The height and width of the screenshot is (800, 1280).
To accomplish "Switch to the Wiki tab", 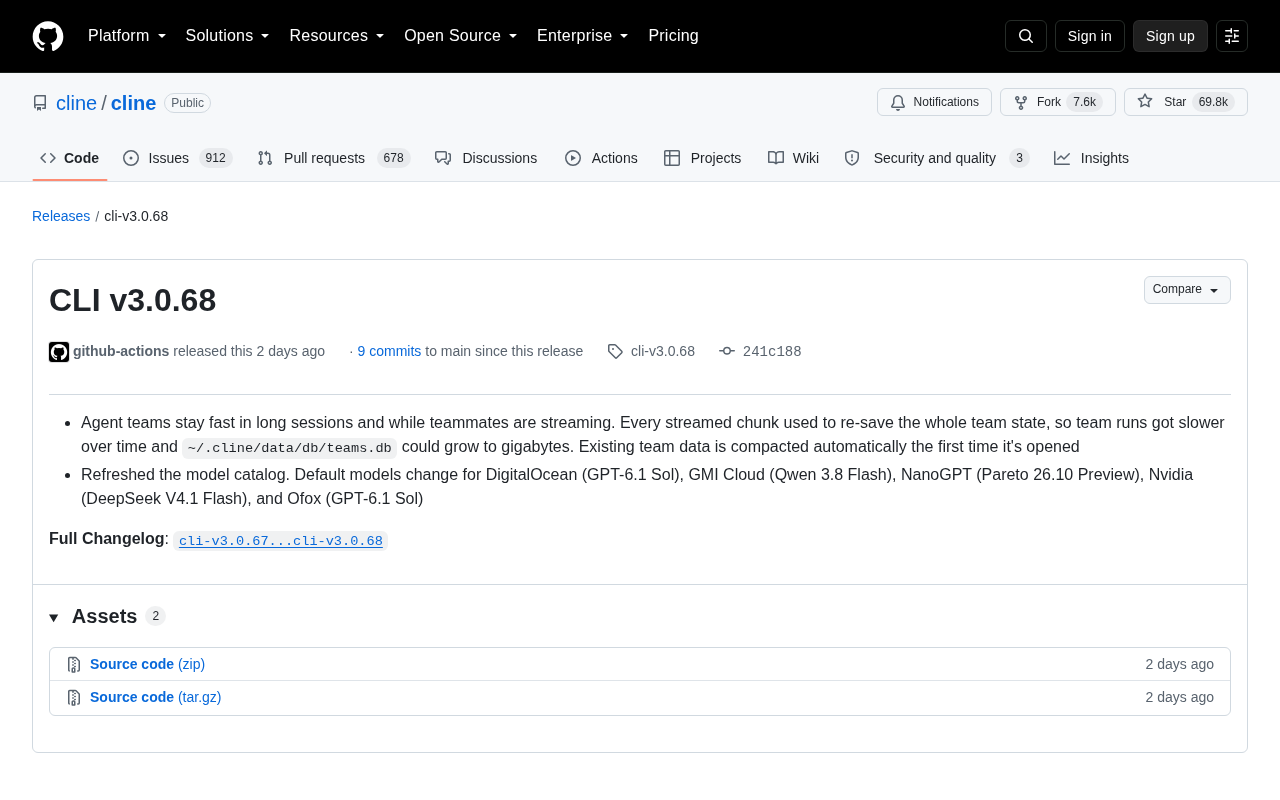I will pos(793,158).
